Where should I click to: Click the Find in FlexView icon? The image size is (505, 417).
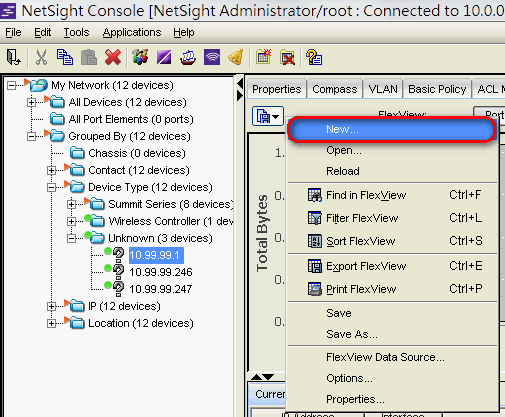(315, 195)
